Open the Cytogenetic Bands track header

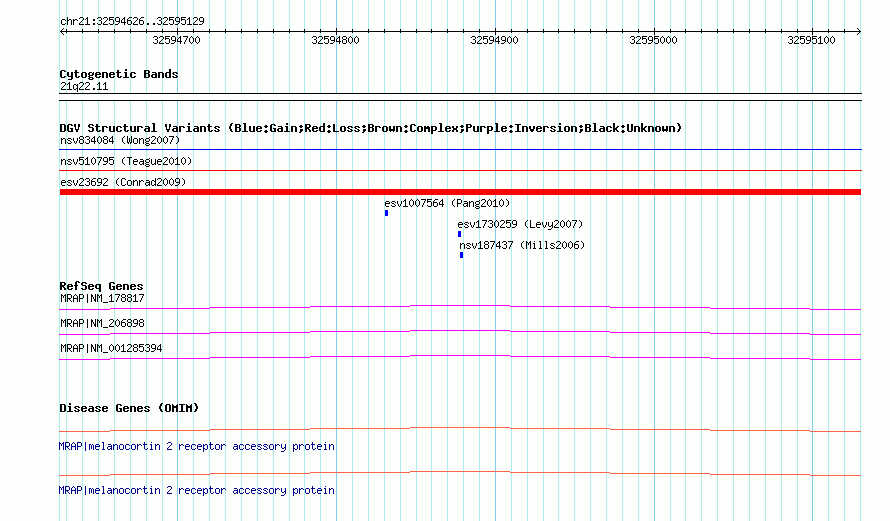pos(119,74)
